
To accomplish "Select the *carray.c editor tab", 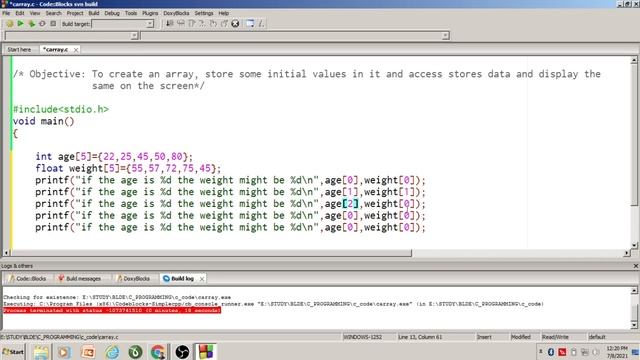I will point(56,49).
